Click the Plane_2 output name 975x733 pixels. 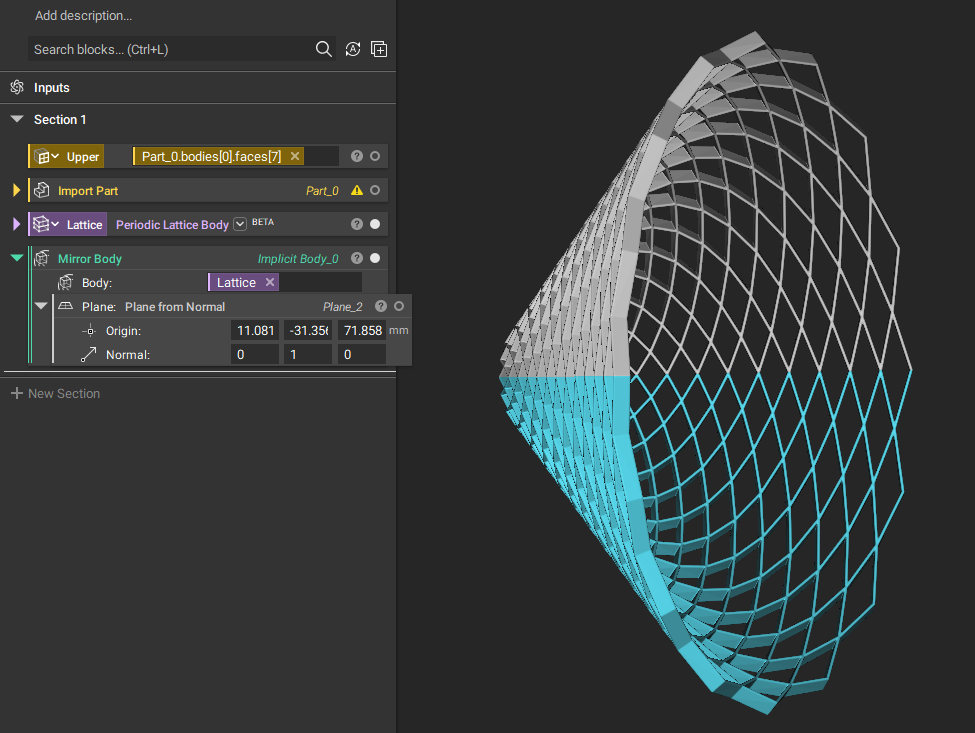343,307
